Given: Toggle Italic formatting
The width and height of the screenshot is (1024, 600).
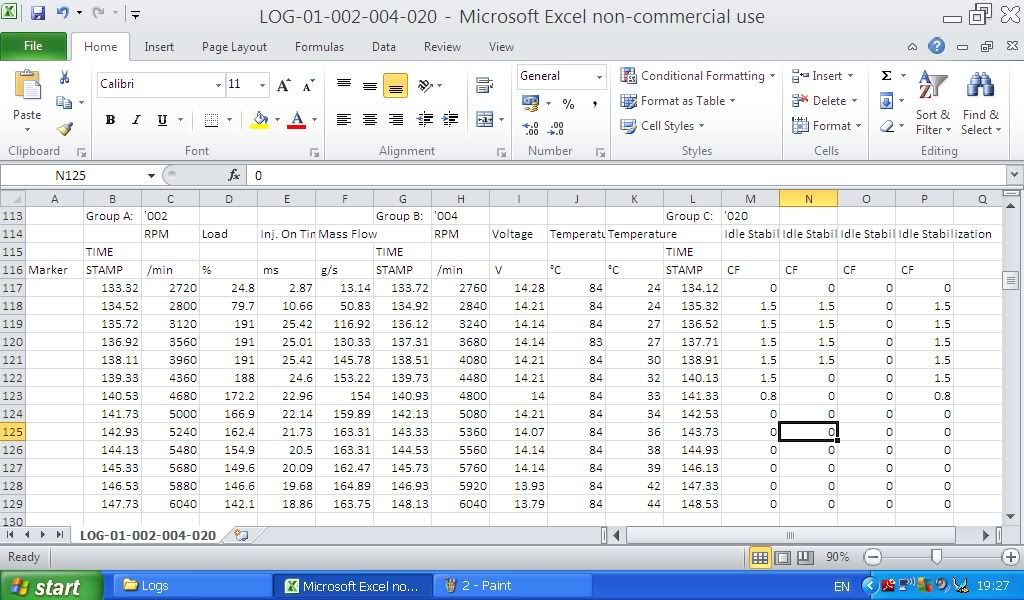Looking at the screenshot, I should [x=136, y=120].
